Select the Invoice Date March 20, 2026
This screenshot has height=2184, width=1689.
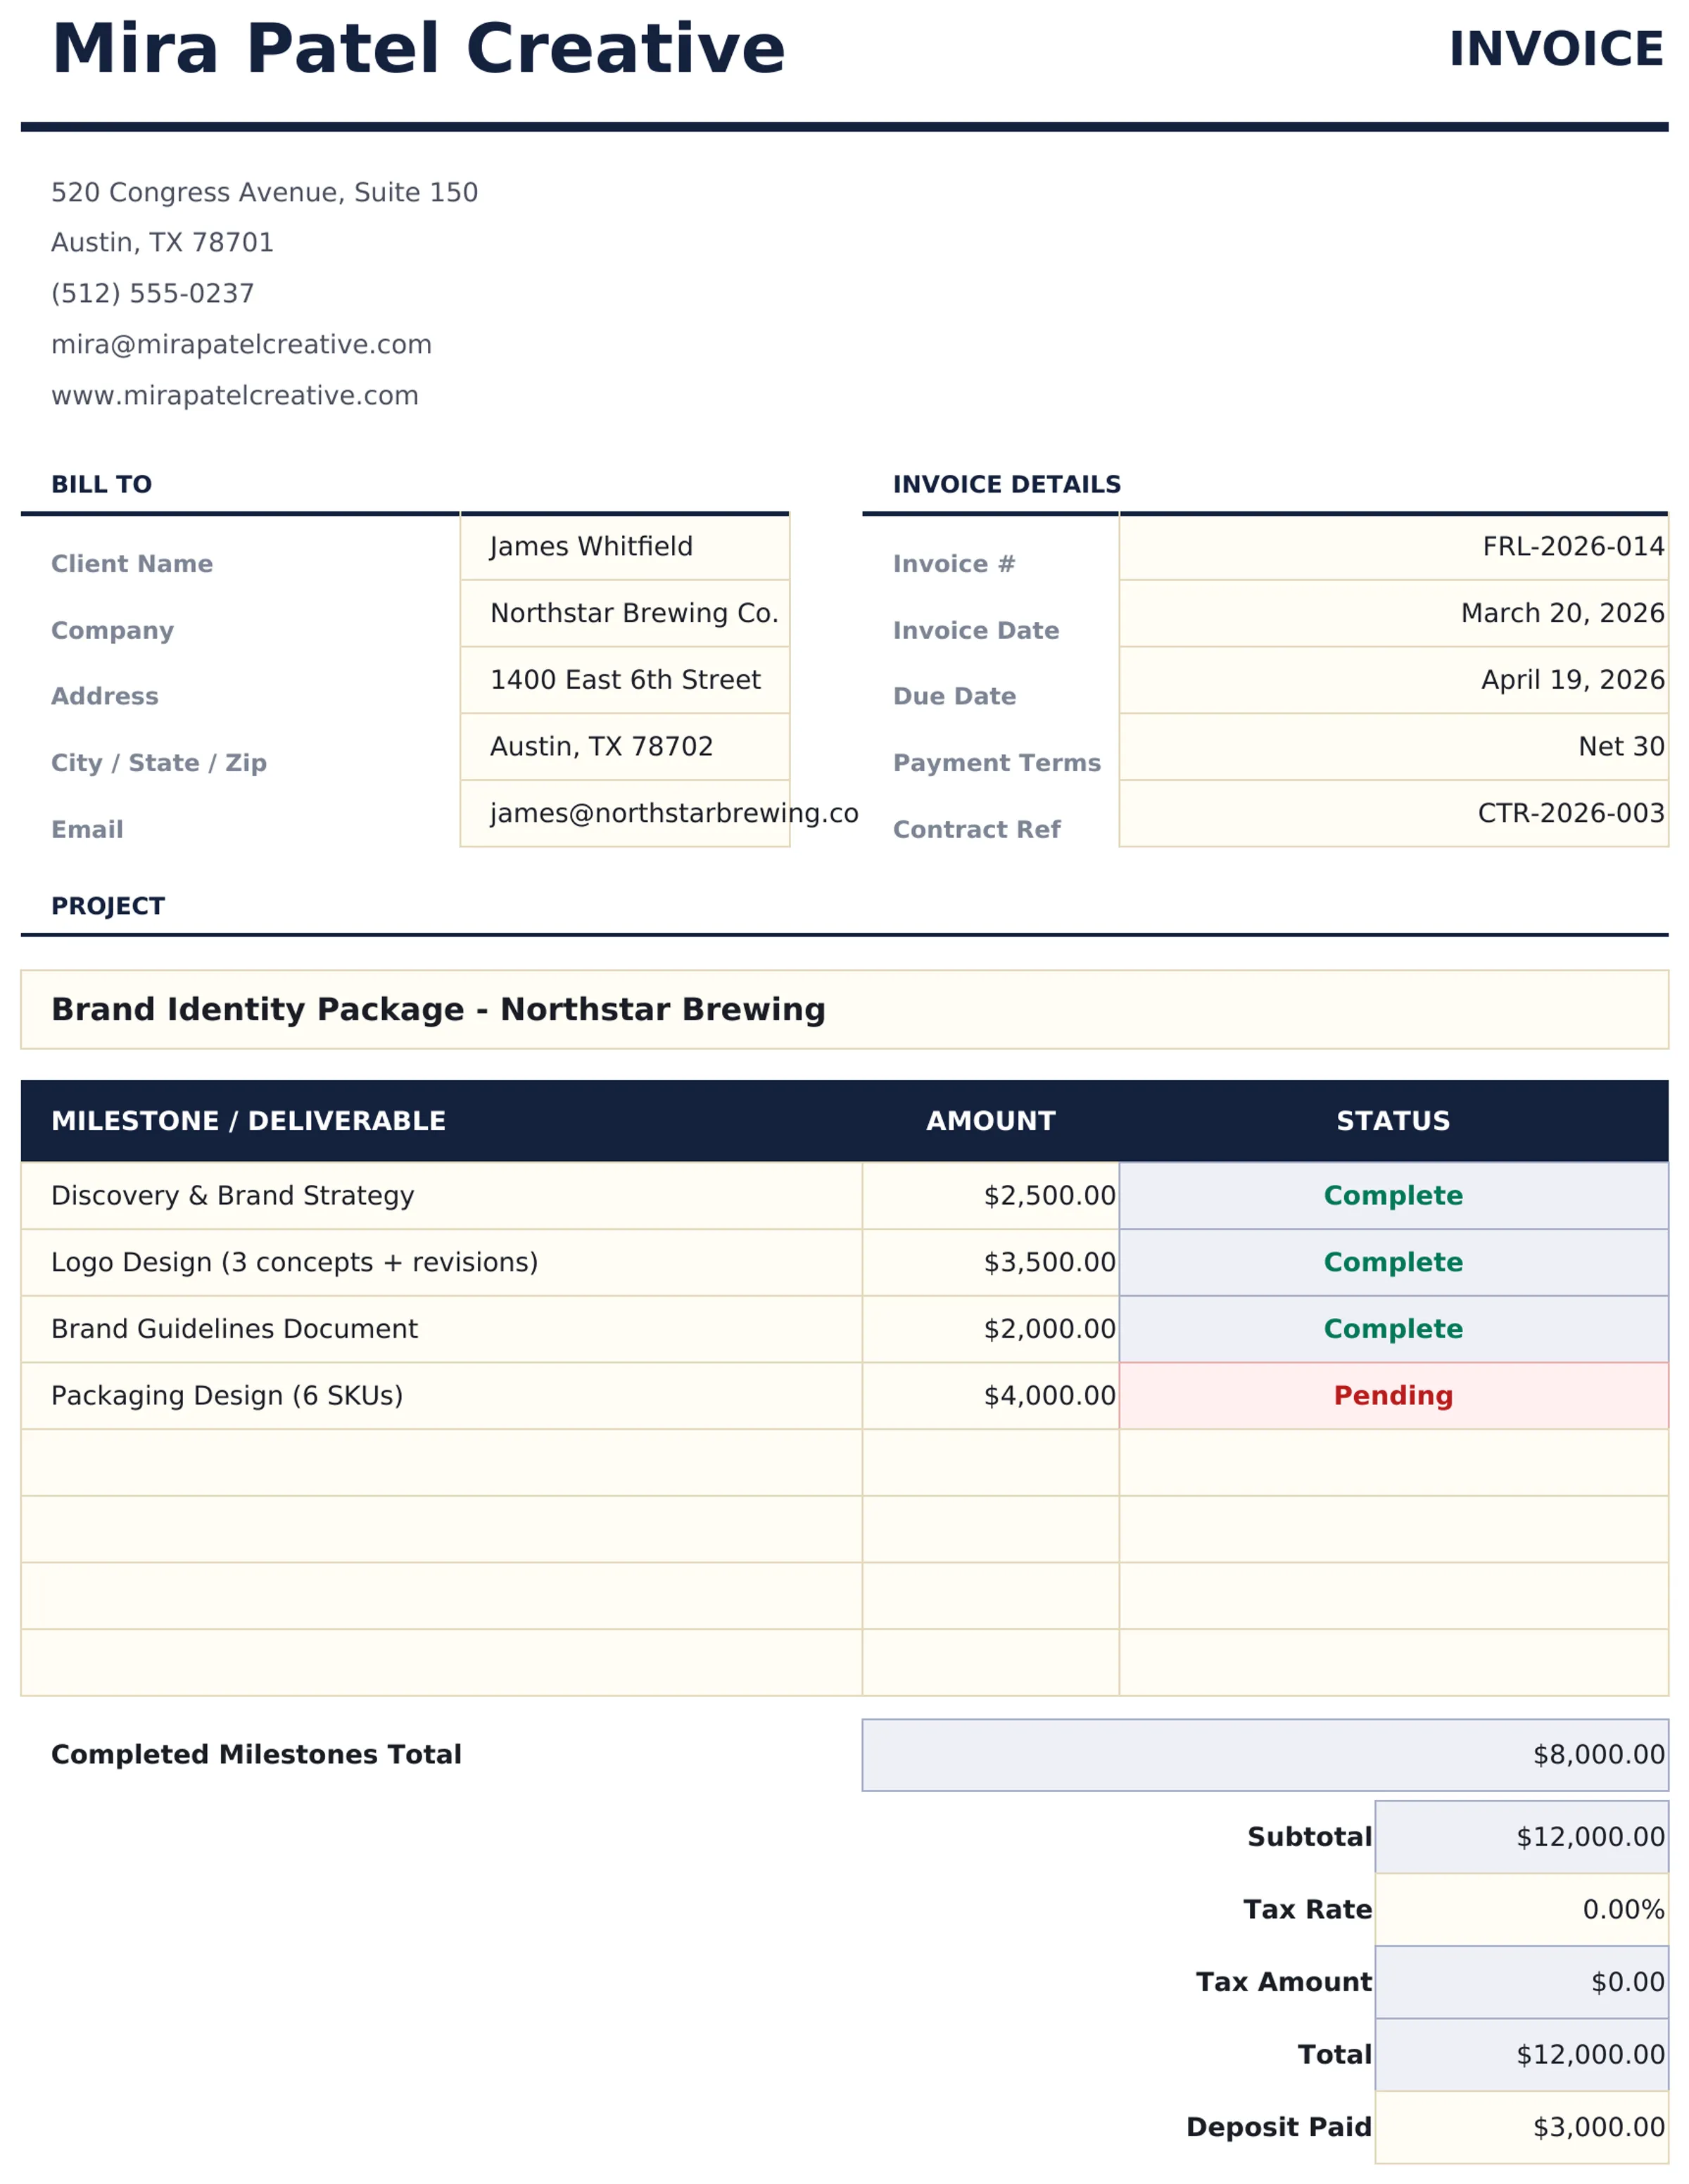tap(1395, 613)
